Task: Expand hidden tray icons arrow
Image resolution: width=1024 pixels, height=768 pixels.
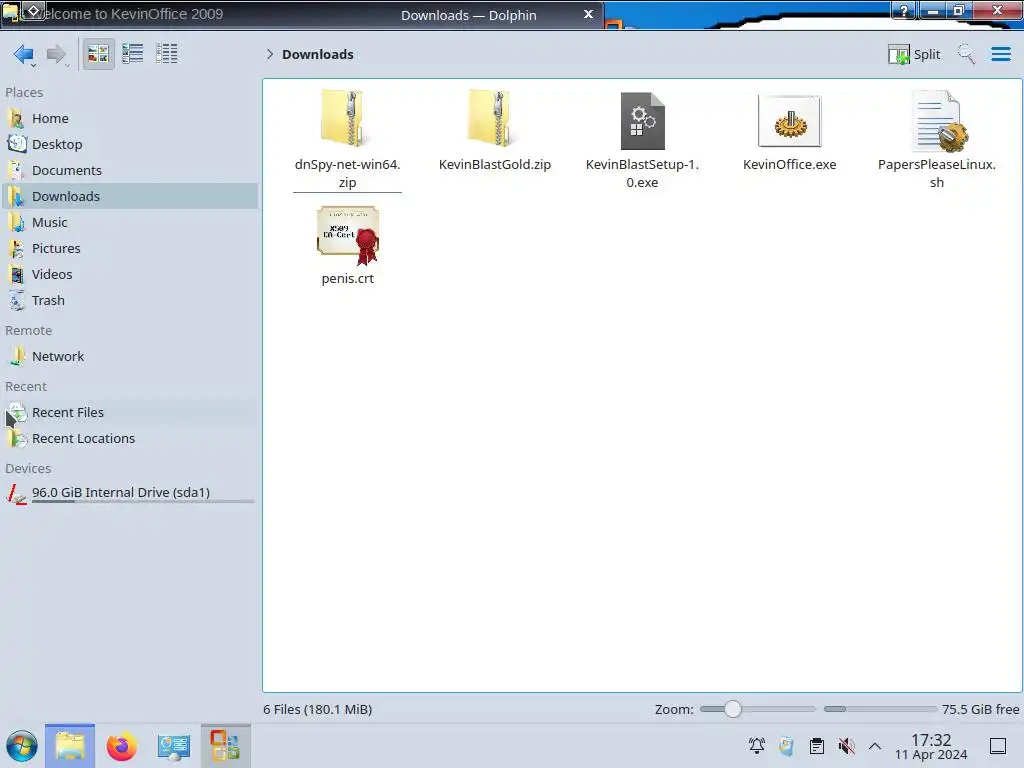Action: 875,746
